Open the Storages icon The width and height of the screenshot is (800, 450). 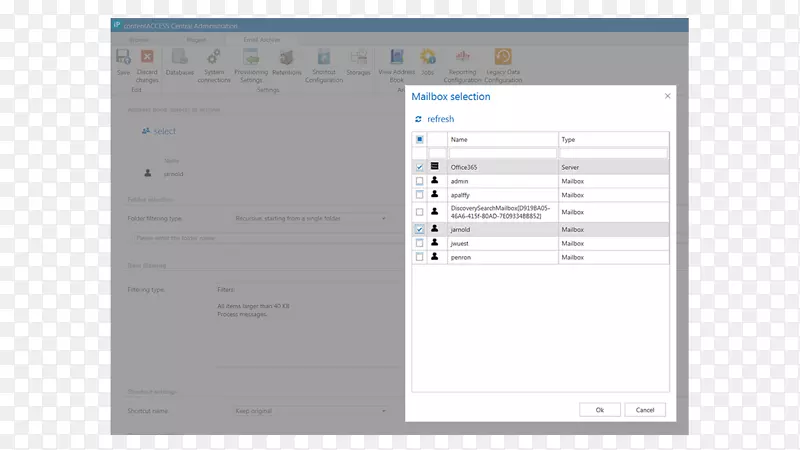[359, 57]
